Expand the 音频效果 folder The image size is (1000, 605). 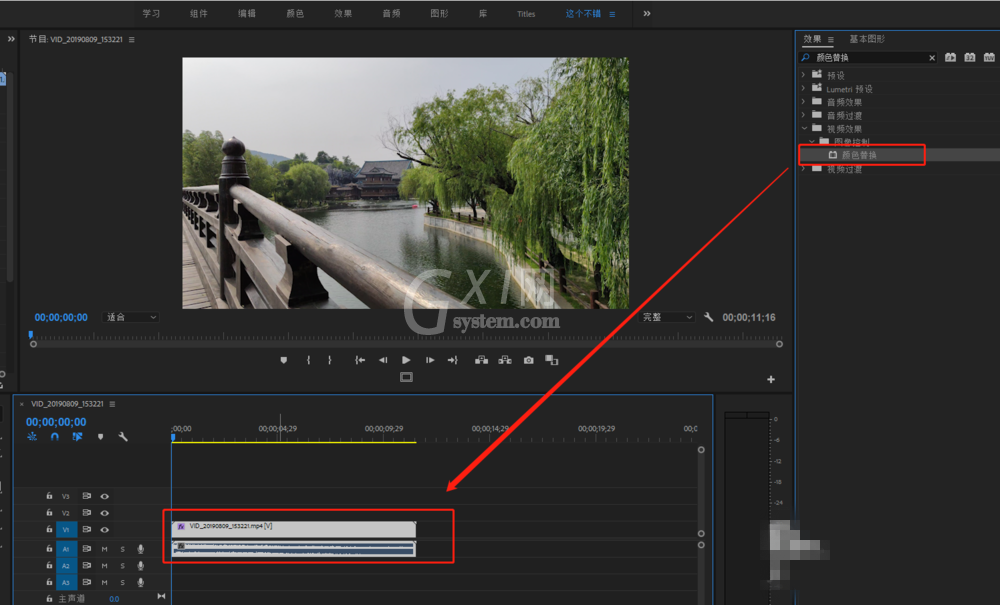804,101
